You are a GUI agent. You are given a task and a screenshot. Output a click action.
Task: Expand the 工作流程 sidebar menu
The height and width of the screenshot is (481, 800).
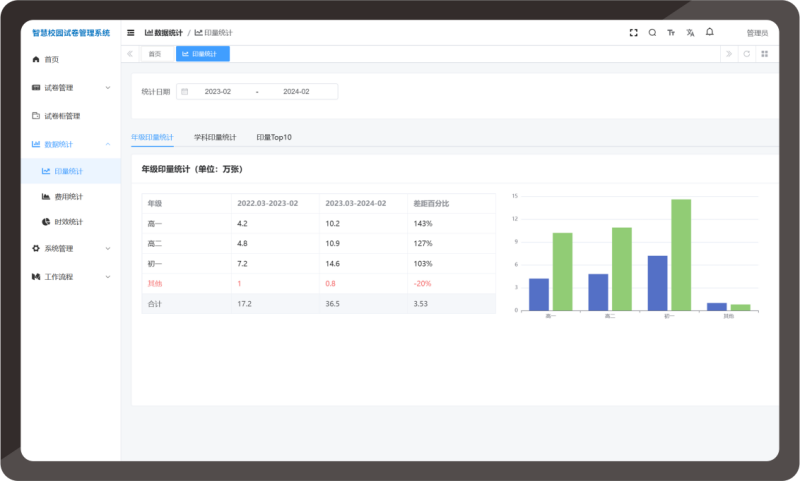[x=70, y=276]
